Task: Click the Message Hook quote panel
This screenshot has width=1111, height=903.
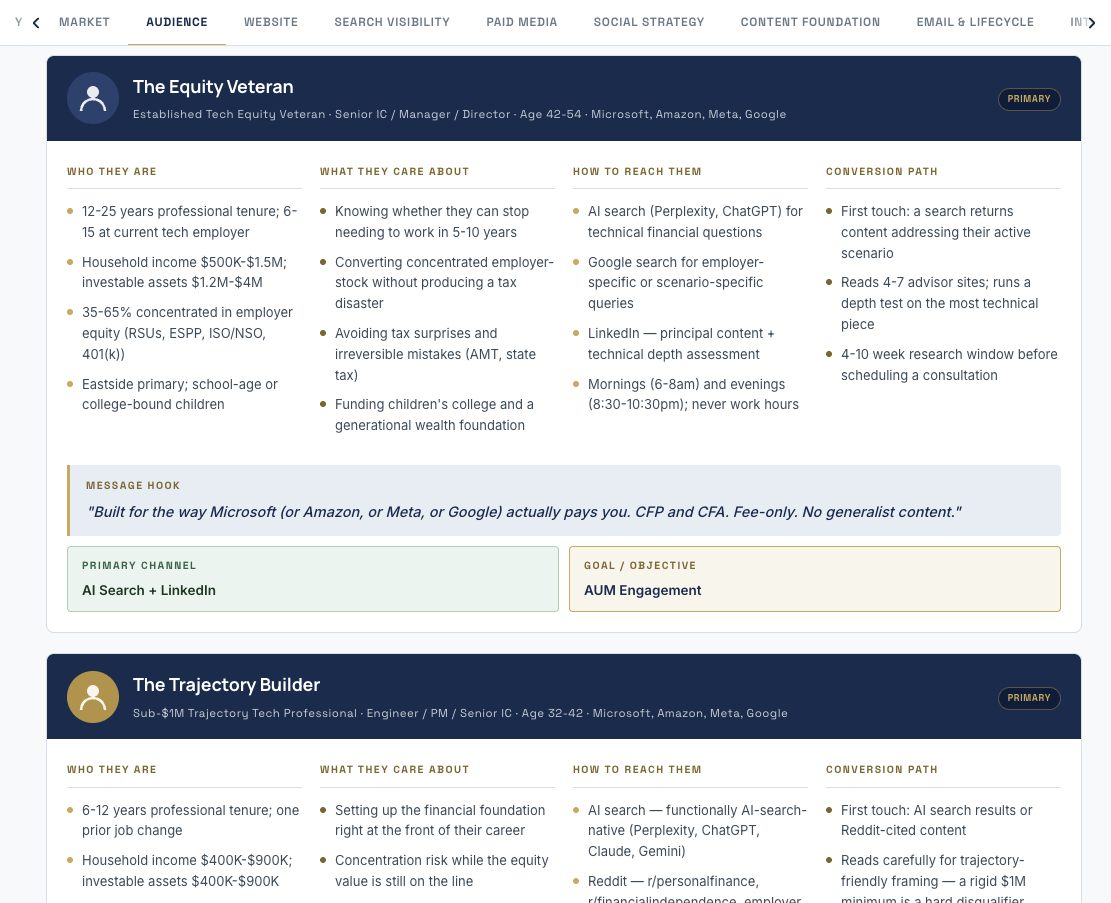Action: (564, 500)
